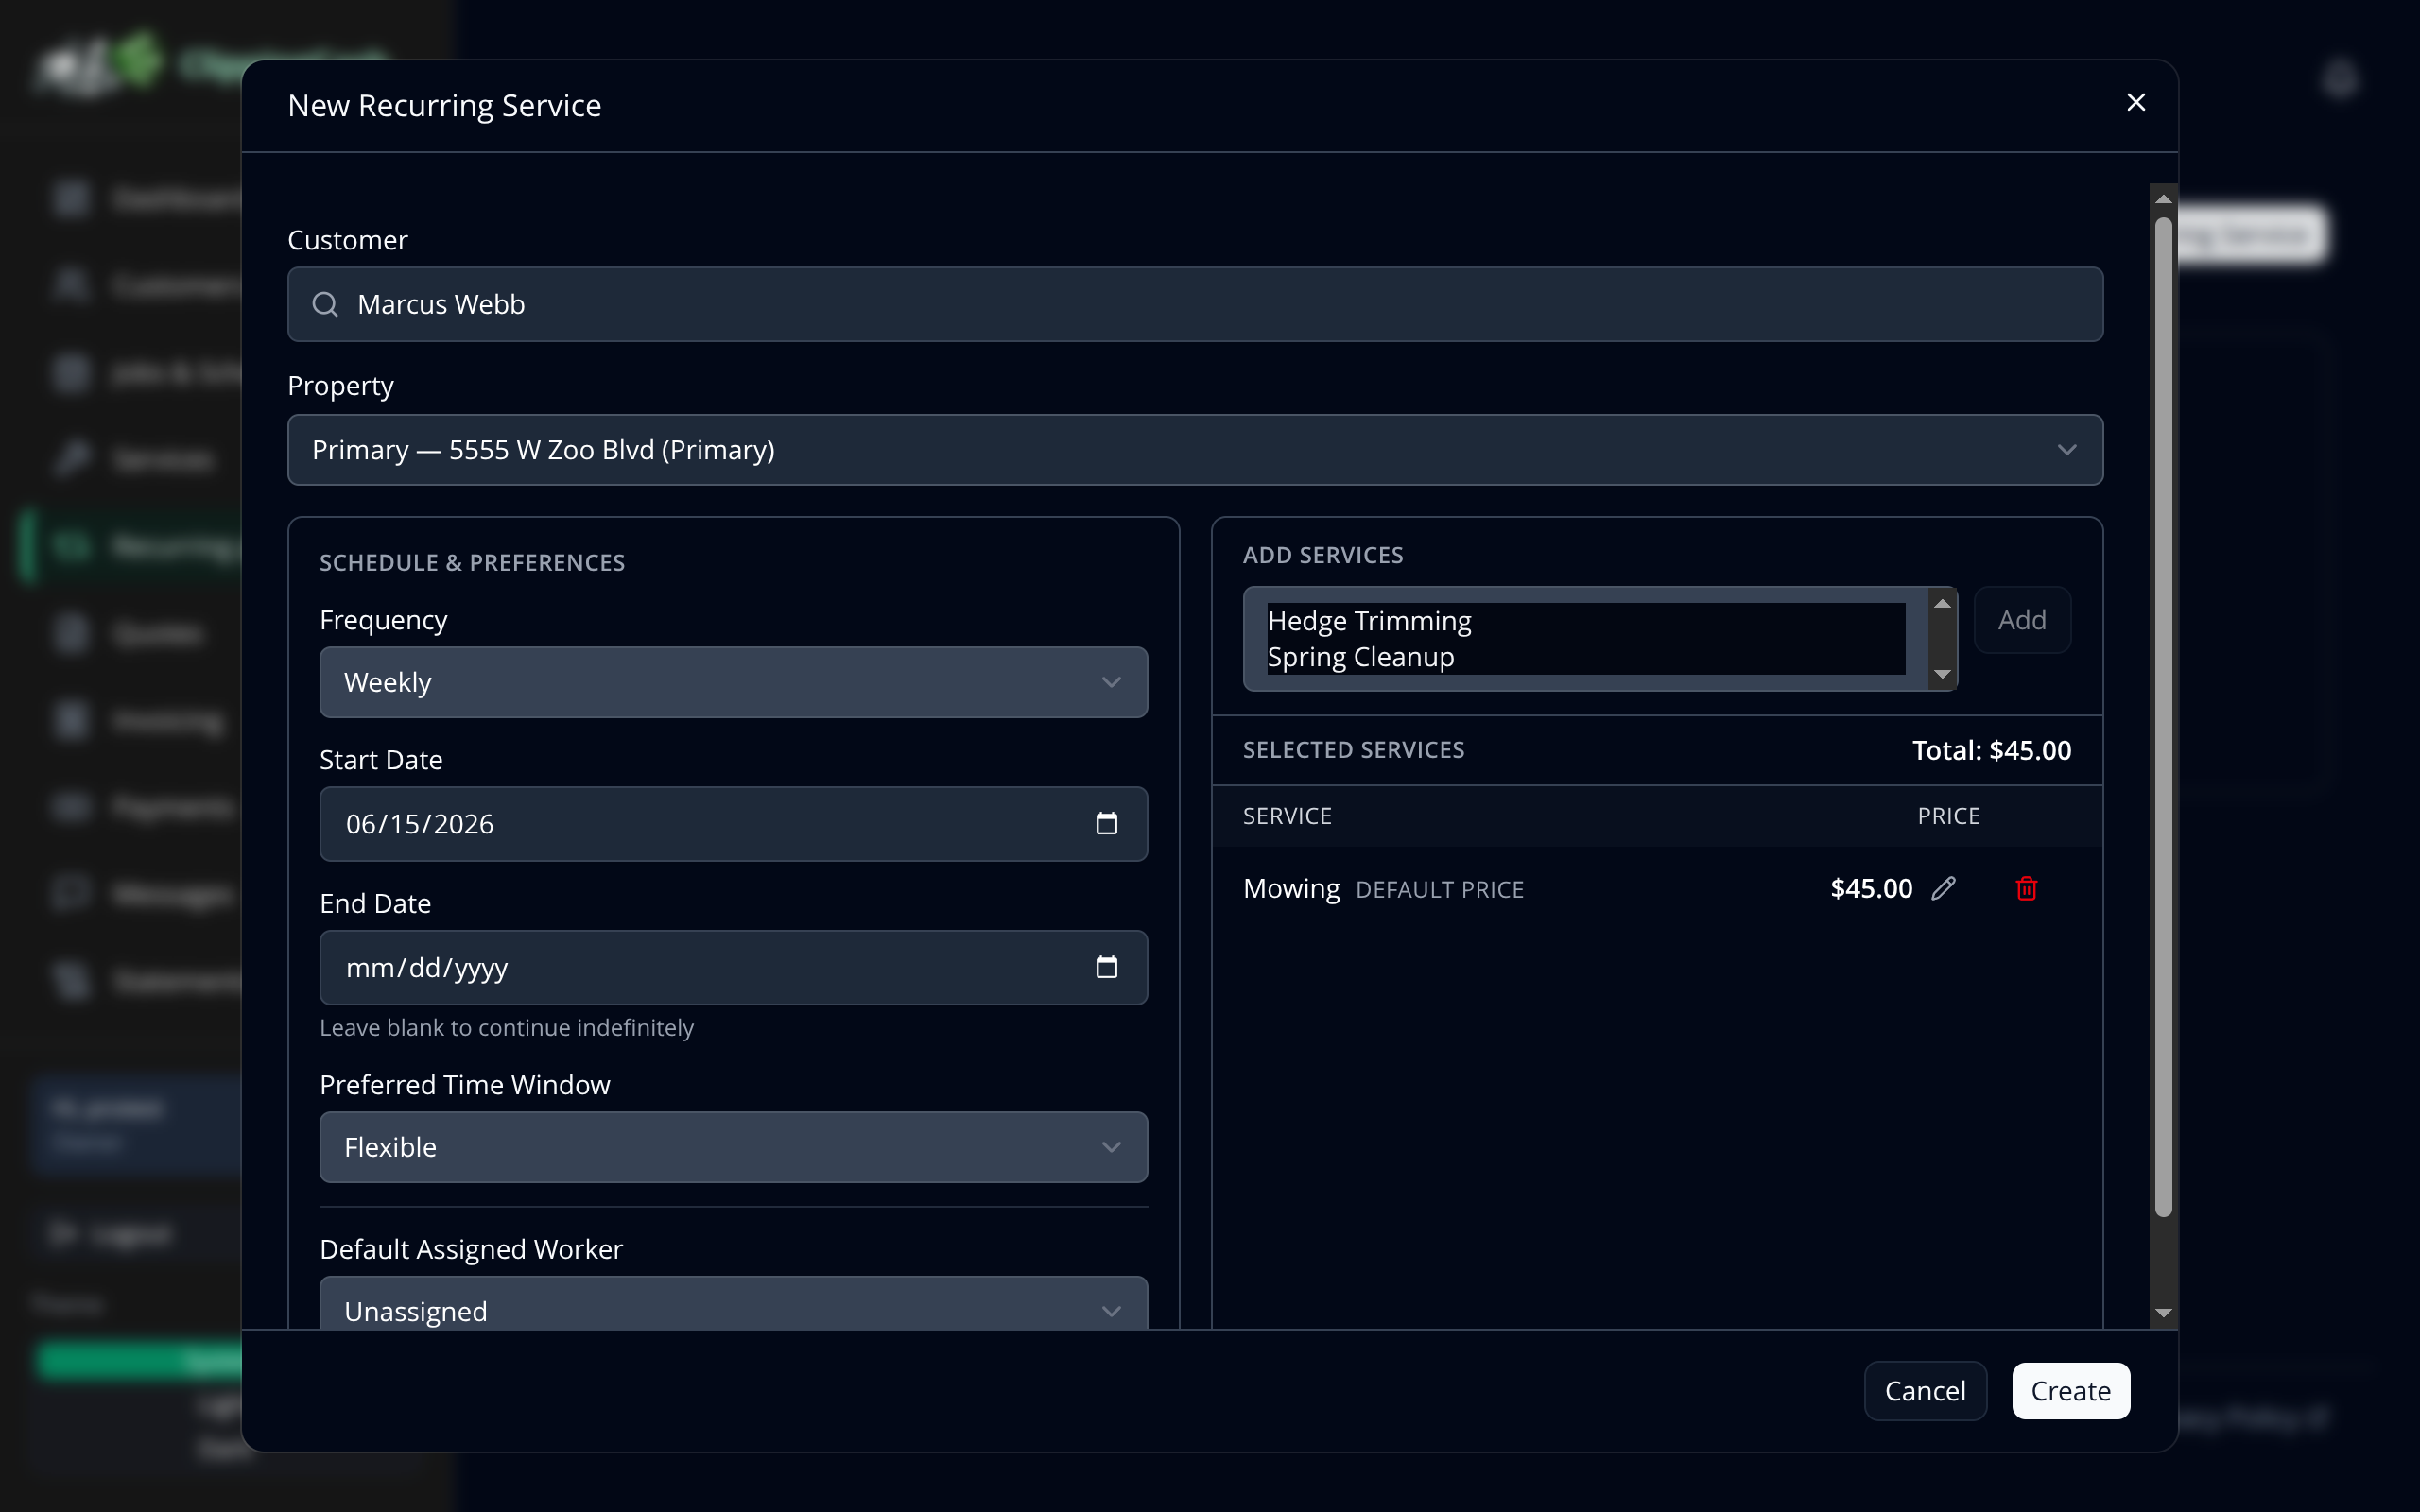Viewport: 2420px width, 1512px height.
Task: Open the Start Date calendar picker
Action: 1106,824
